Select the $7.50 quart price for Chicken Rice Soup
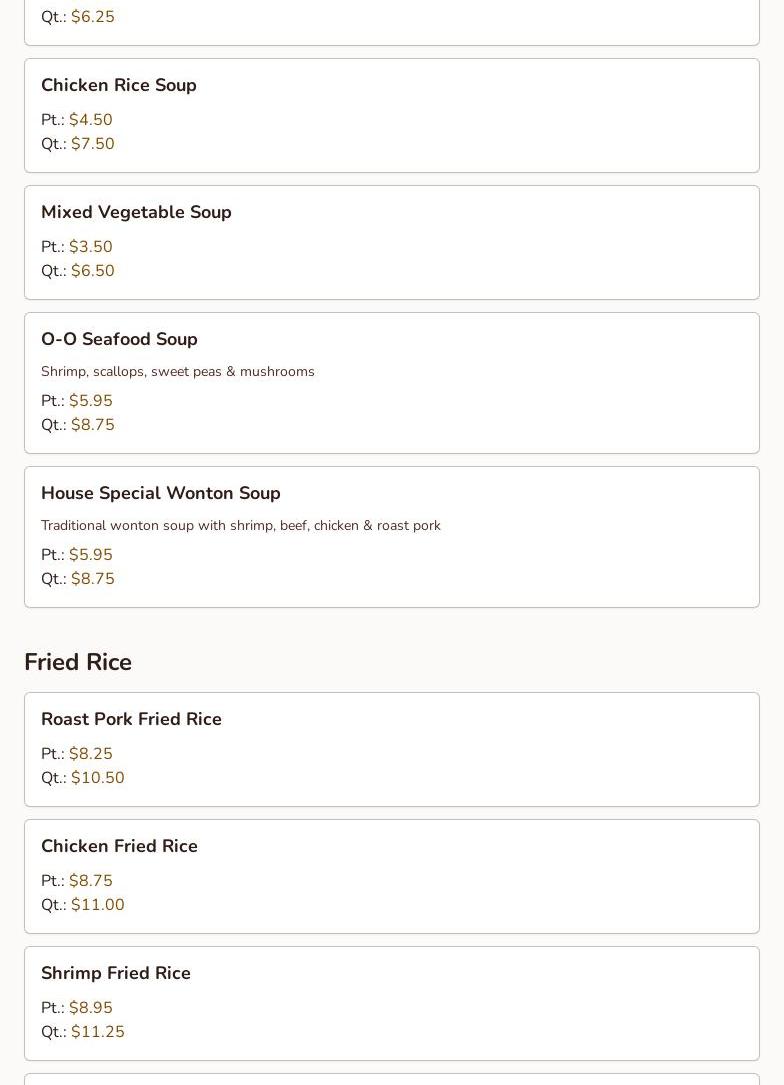Viewport: 784px width, 1085px height. point(92,144)
